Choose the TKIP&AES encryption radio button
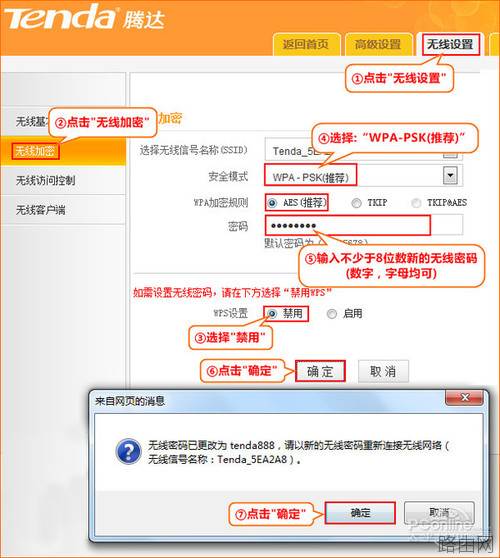This screenshot has width=500, height=558. click(416, 203)
